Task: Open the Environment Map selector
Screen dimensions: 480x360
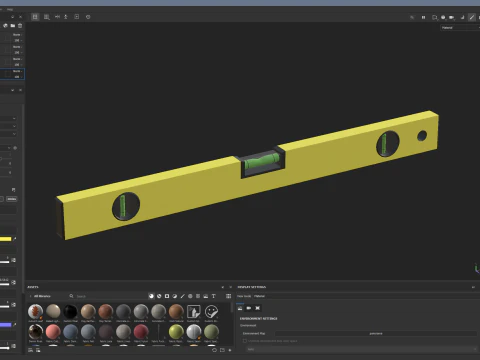Action: 376,333
